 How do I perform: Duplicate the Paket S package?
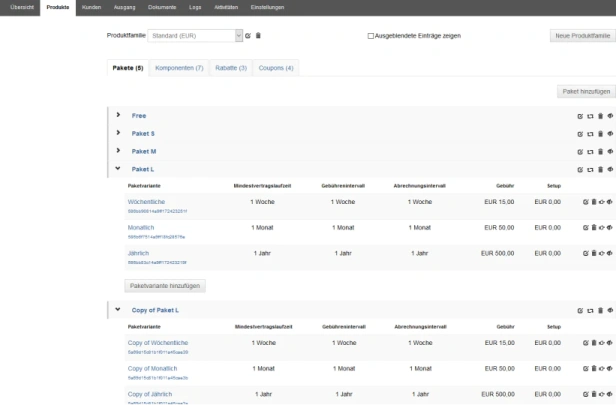tap(590, 134)
